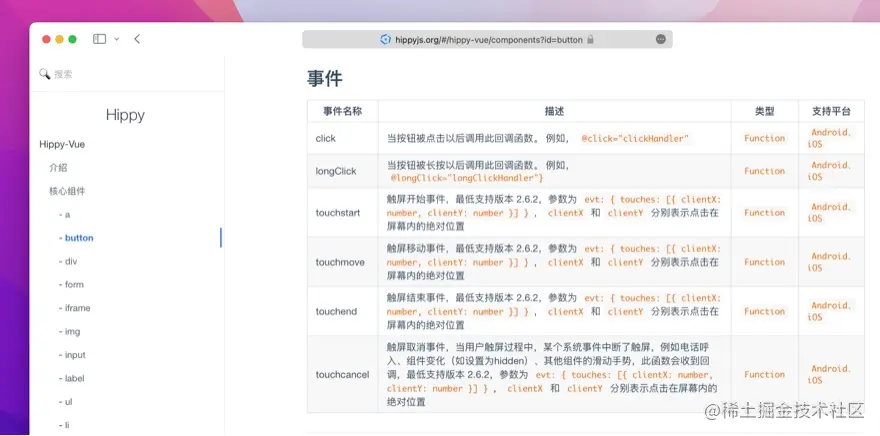
Task: Focus the 搜索 search field
Action: [x=127, y=74]
